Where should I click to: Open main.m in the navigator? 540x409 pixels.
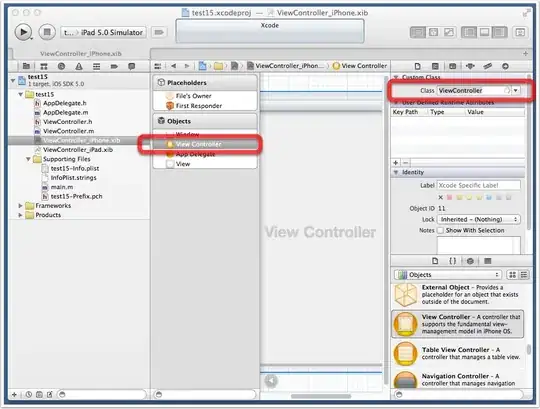coord(62,187)
